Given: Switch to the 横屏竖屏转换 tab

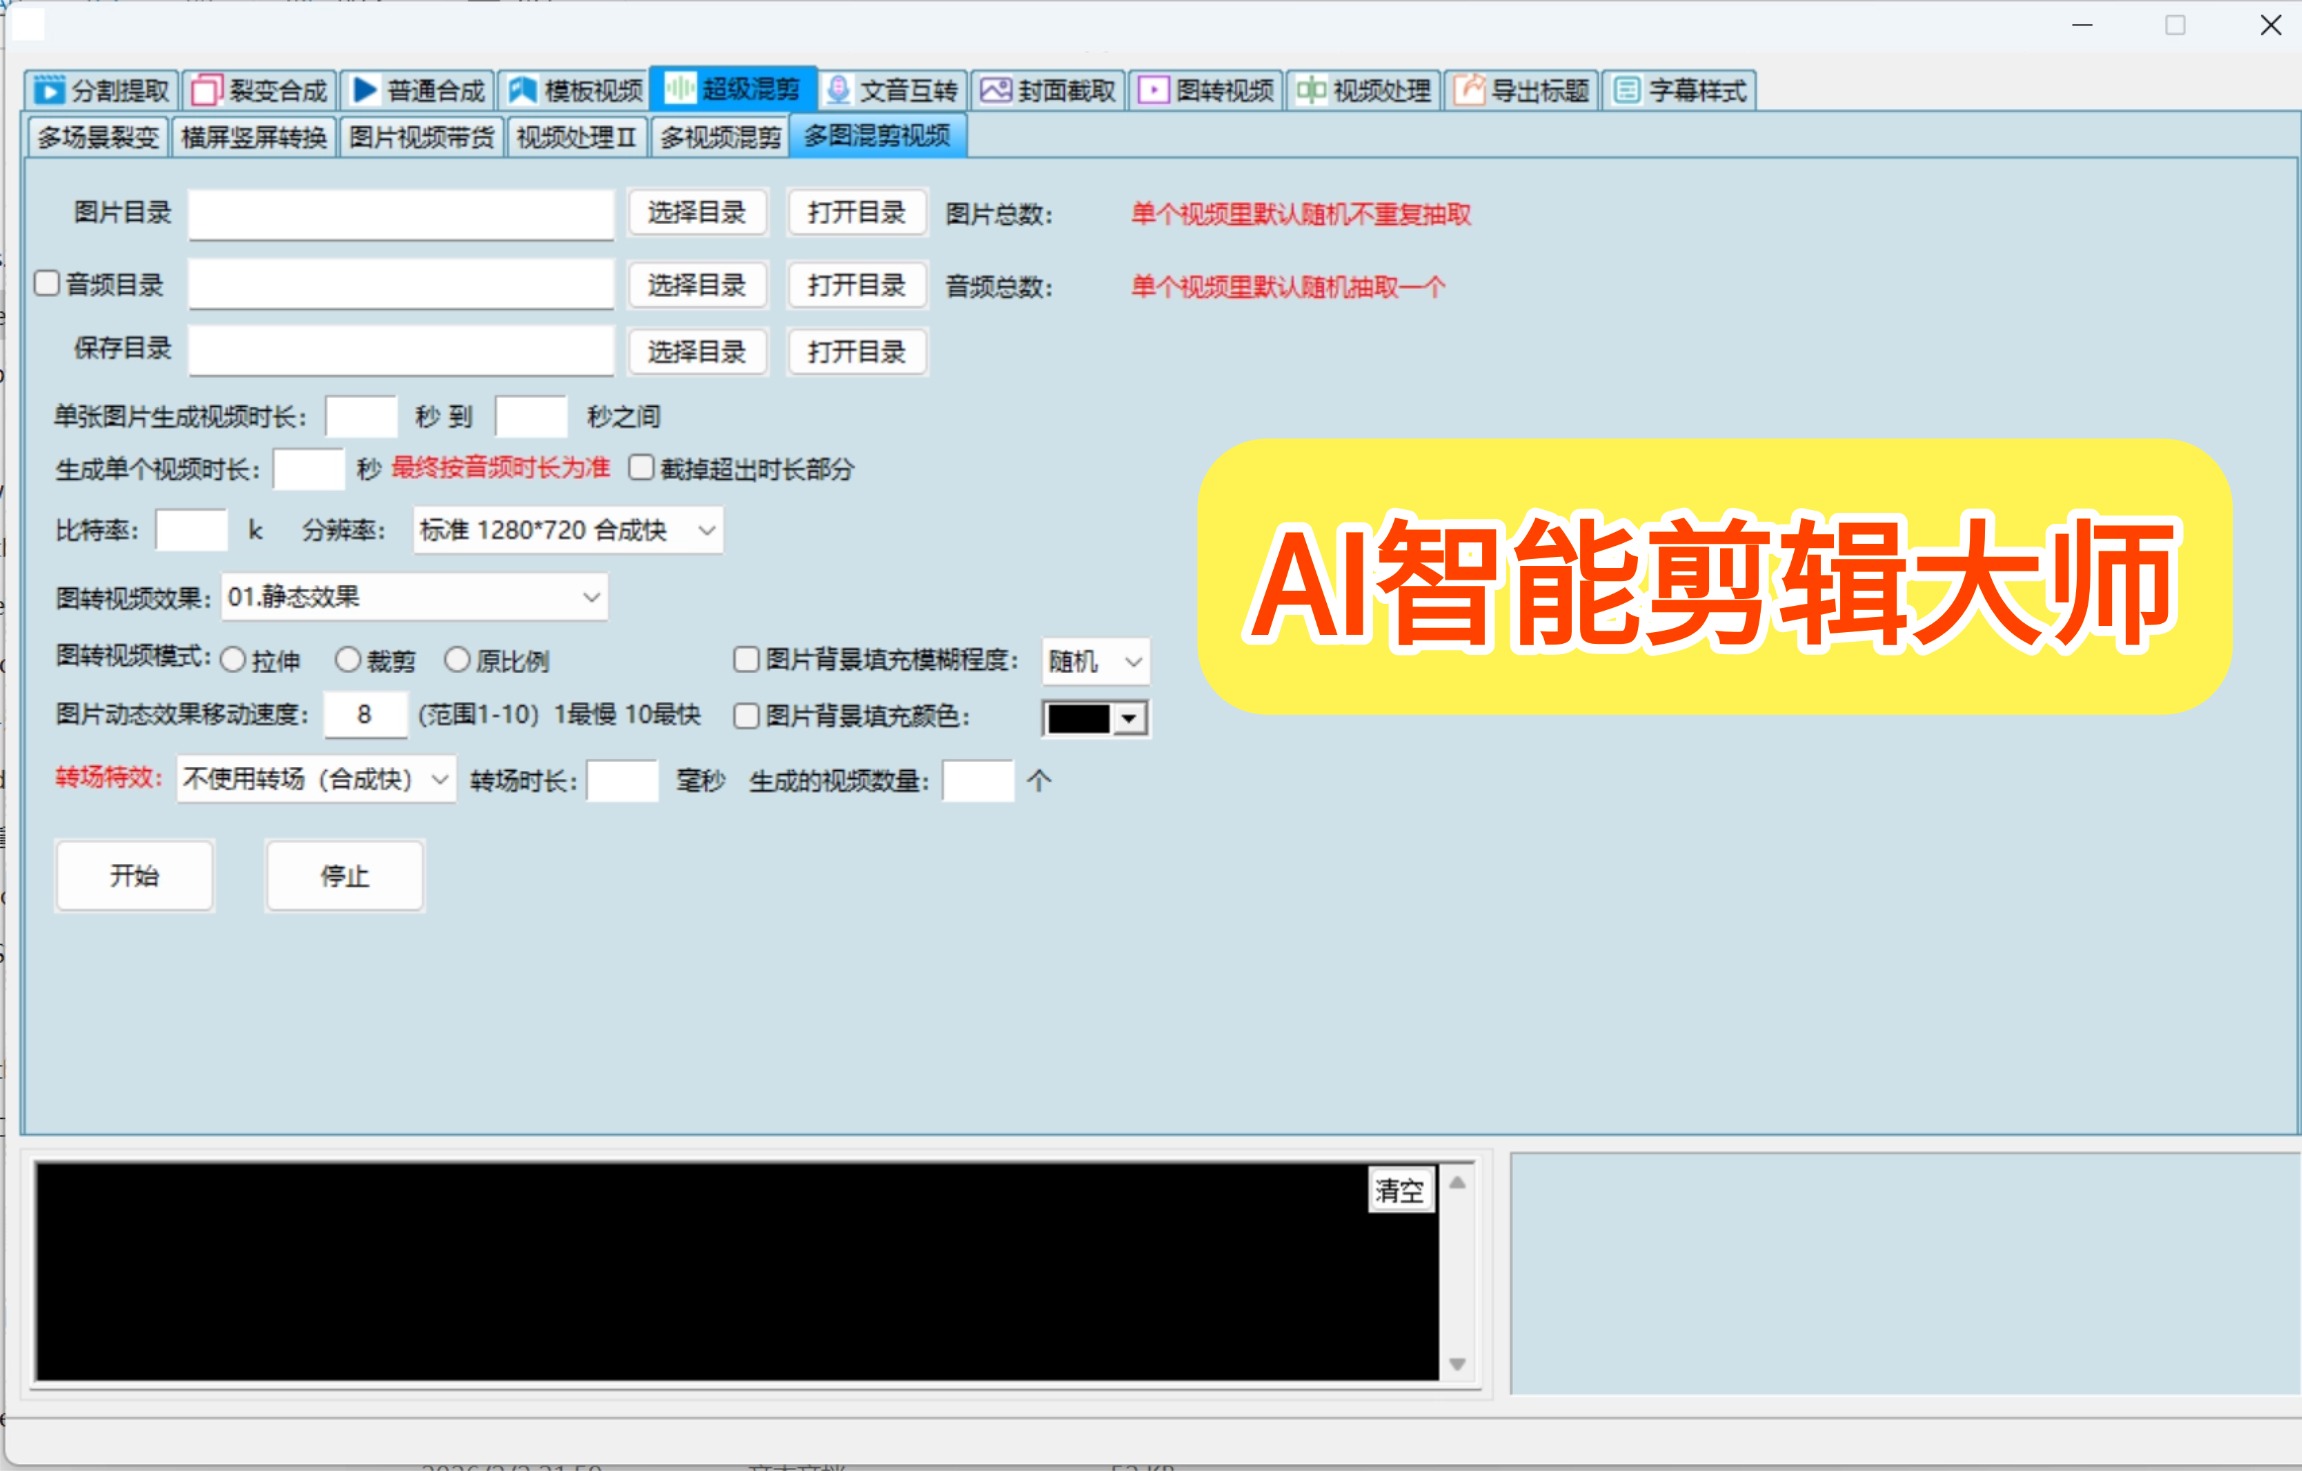Looking at the screenshot, I should click(255, 137).
